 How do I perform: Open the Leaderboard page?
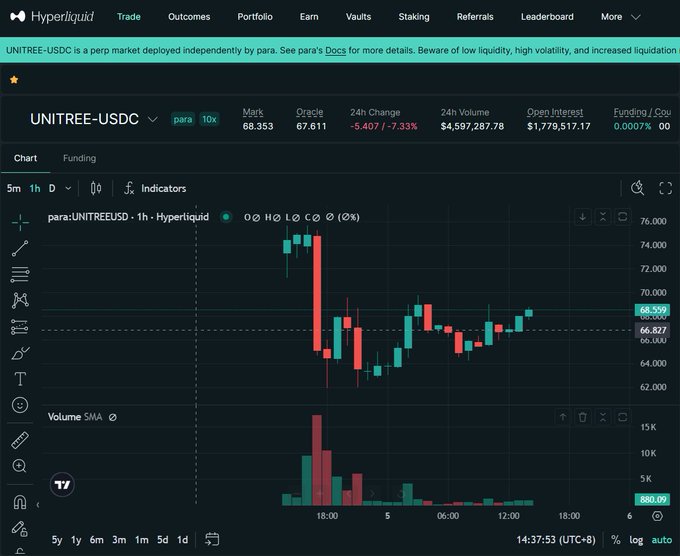tap(547, 17)
